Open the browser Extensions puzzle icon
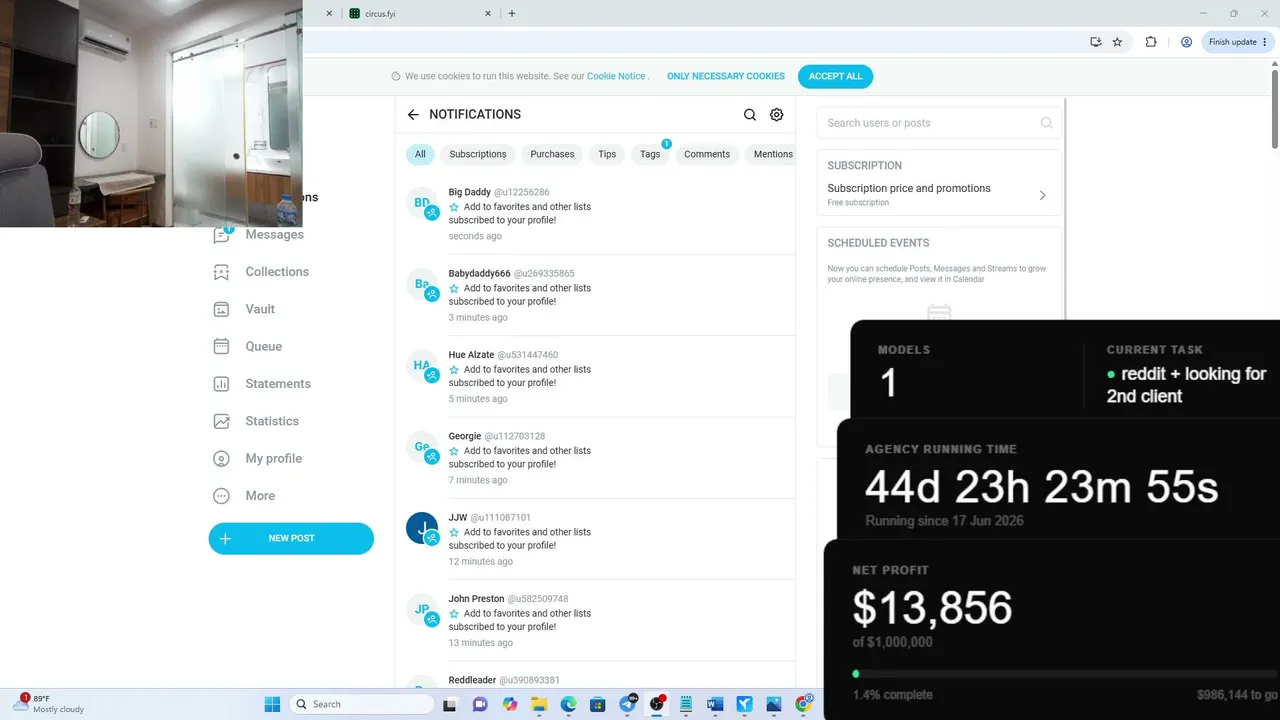The height and width of the screenshot is (720, 1280). [x=1151, y=42]
